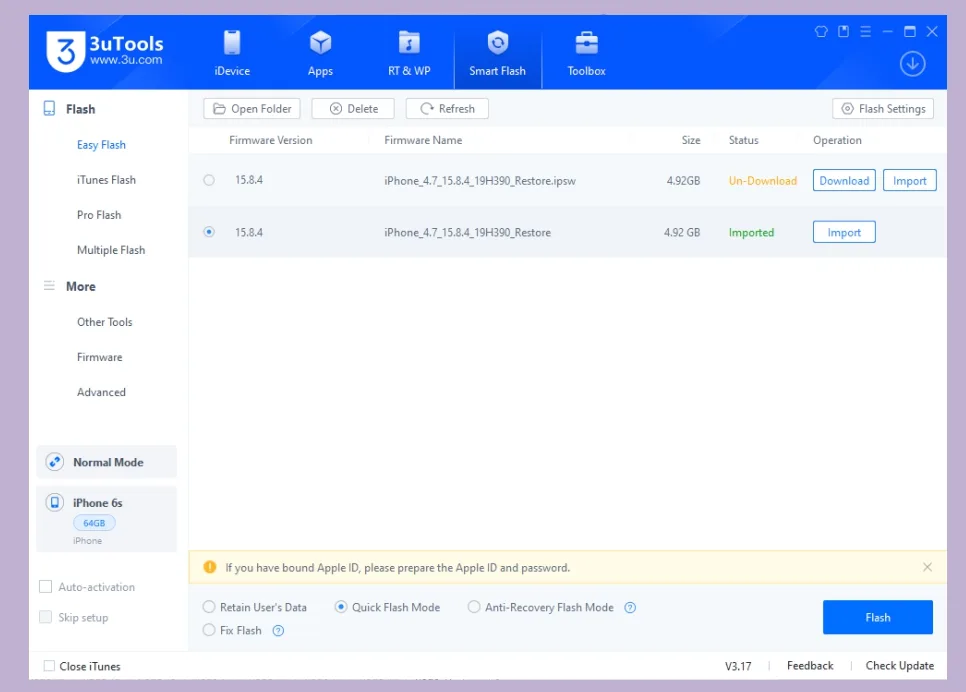Screen dimensions: 966x692
Task: Click the 64GB storage badge
Action: click(x=94, y=523)
